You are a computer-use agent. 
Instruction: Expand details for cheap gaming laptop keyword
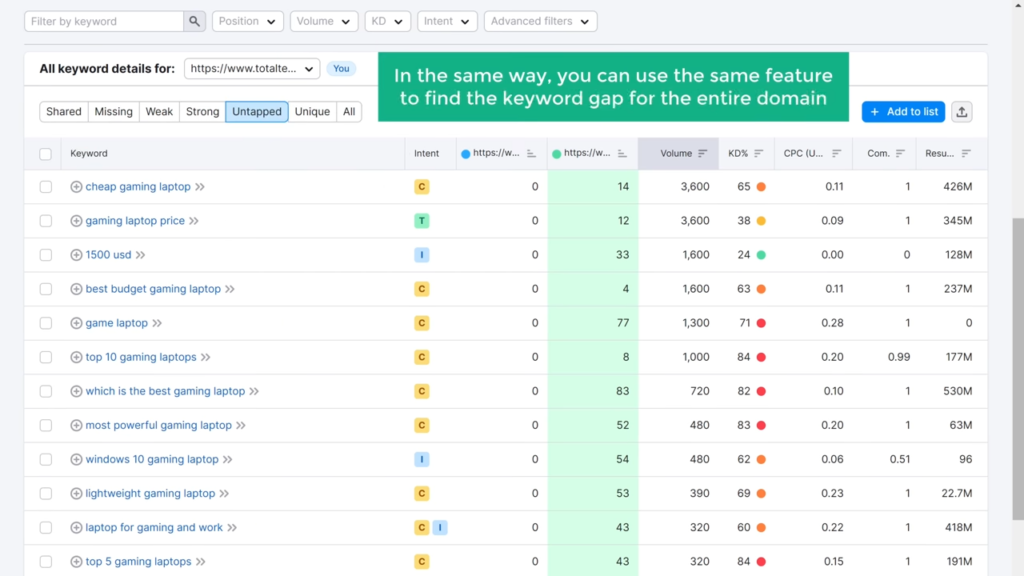[77, 186]
